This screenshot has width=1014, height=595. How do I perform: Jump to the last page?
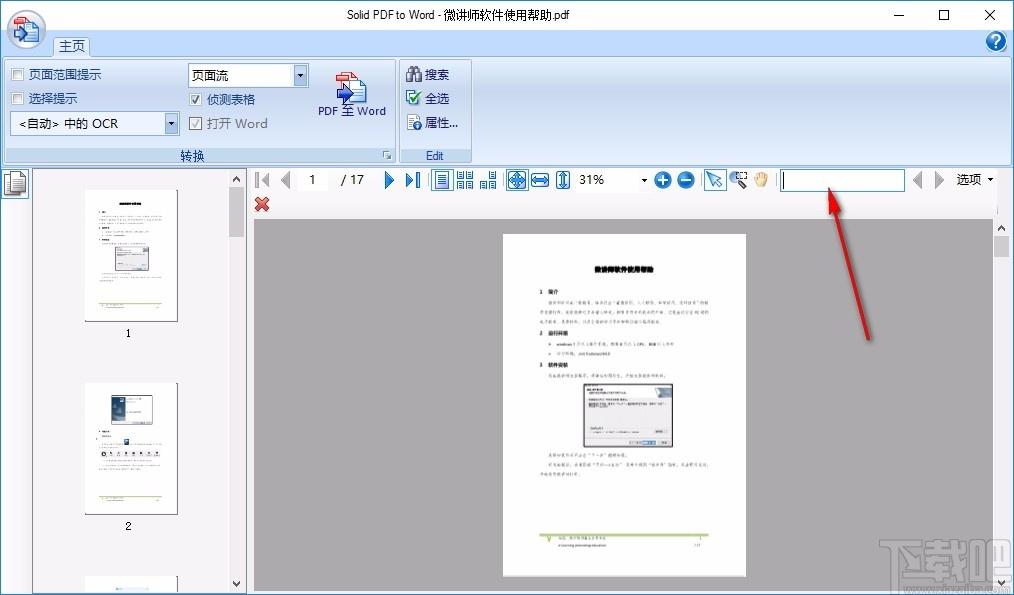[x=413, y=180]
